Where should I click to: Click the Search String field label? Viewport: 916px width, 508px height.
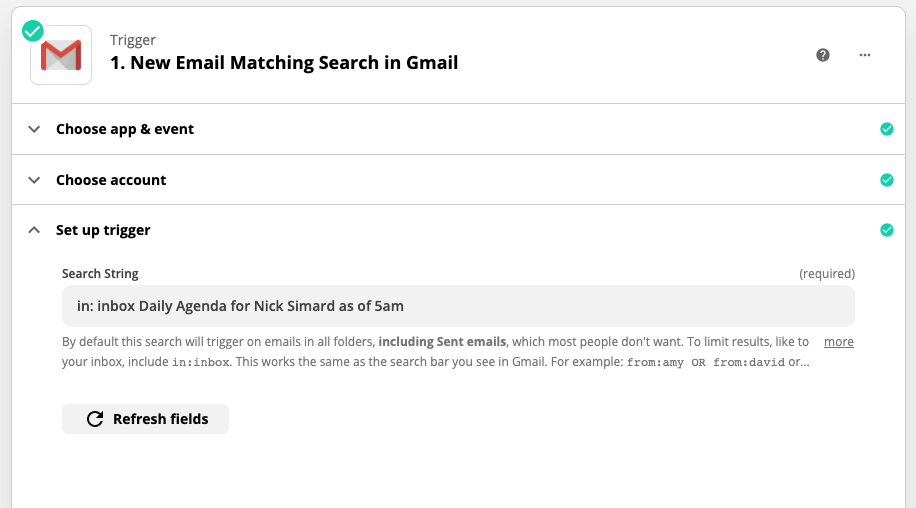pos(100,273)
